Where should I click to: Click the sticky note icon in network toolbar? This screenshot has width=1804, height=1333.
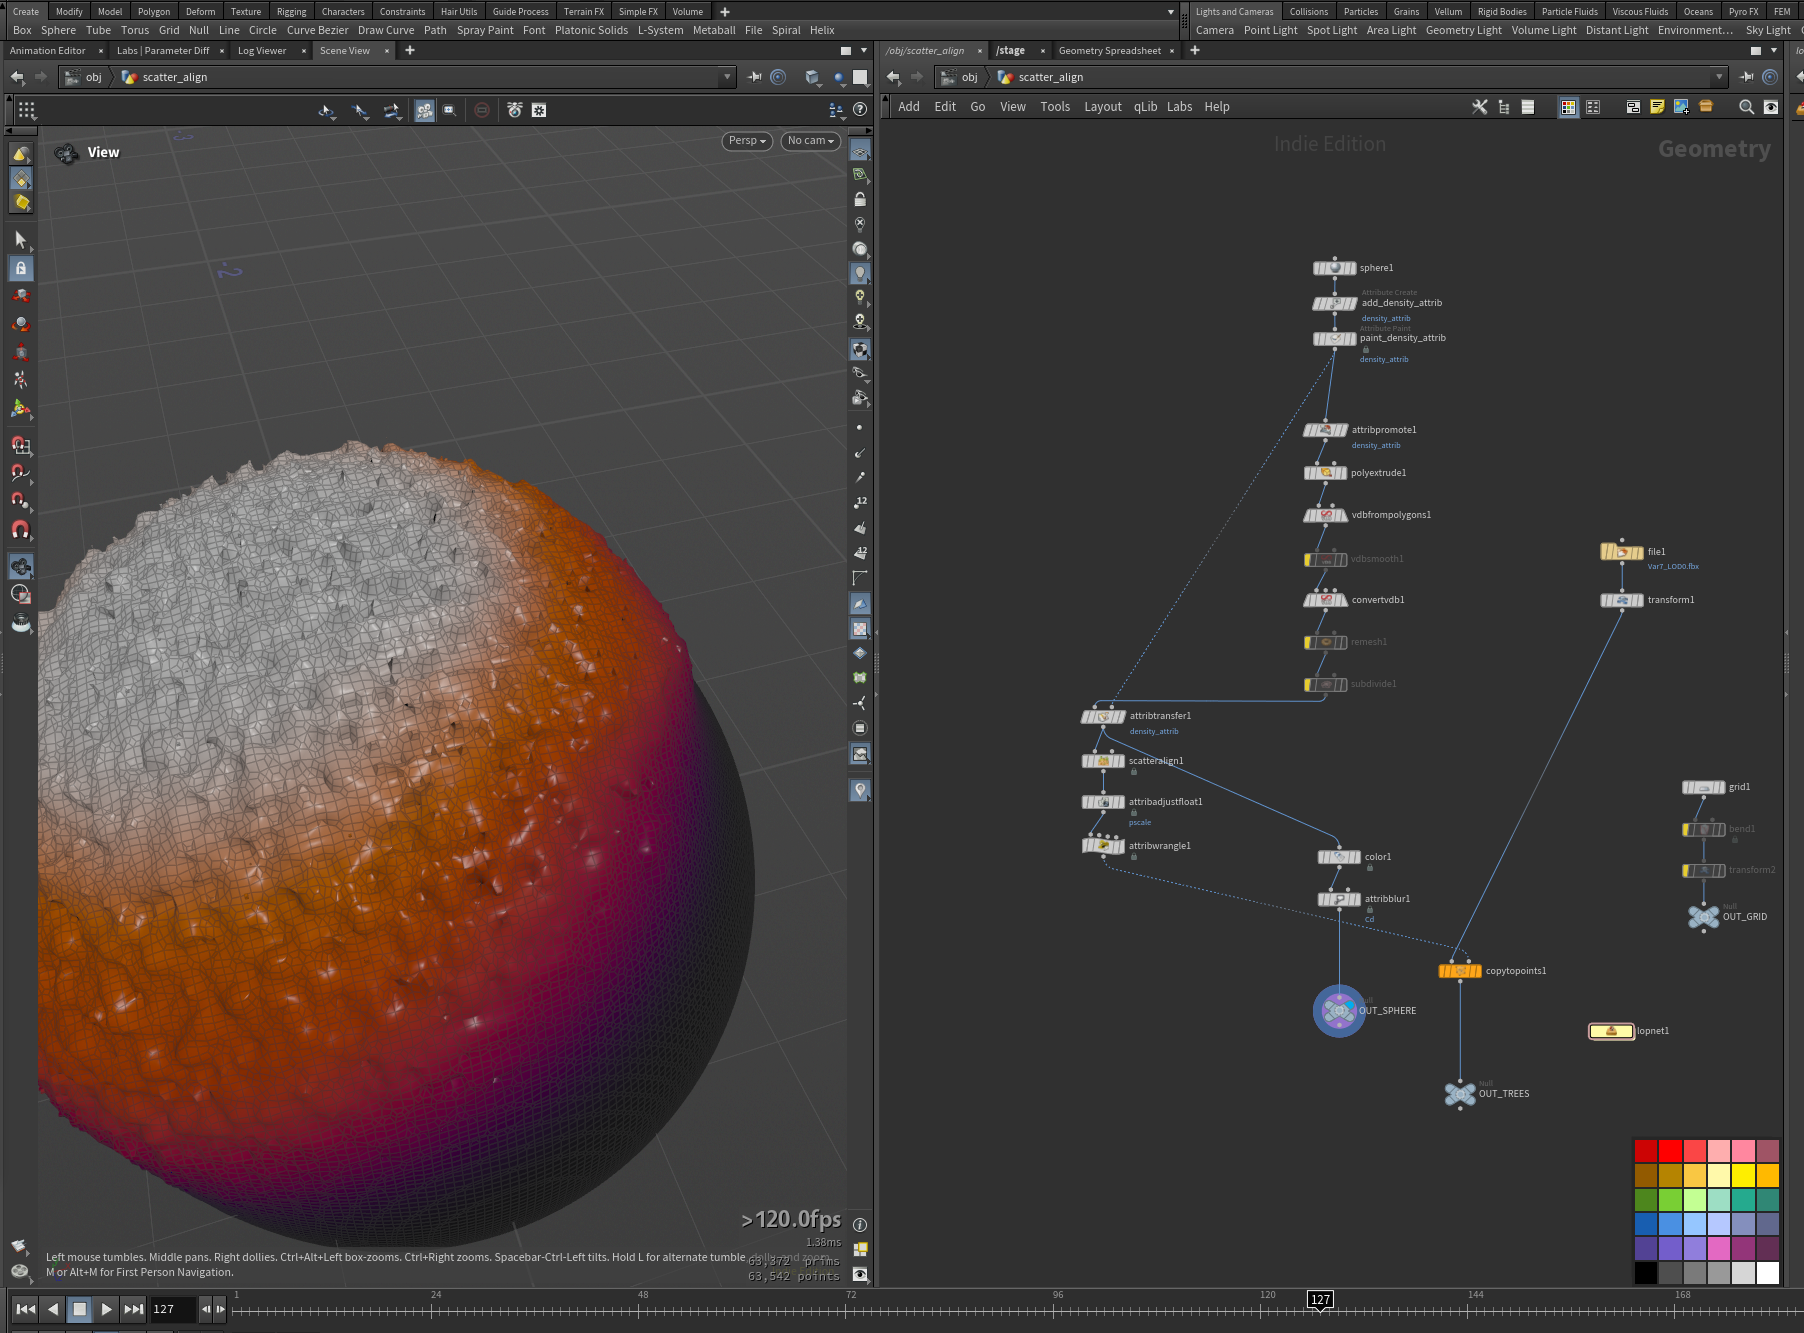tap(1657, 107)
